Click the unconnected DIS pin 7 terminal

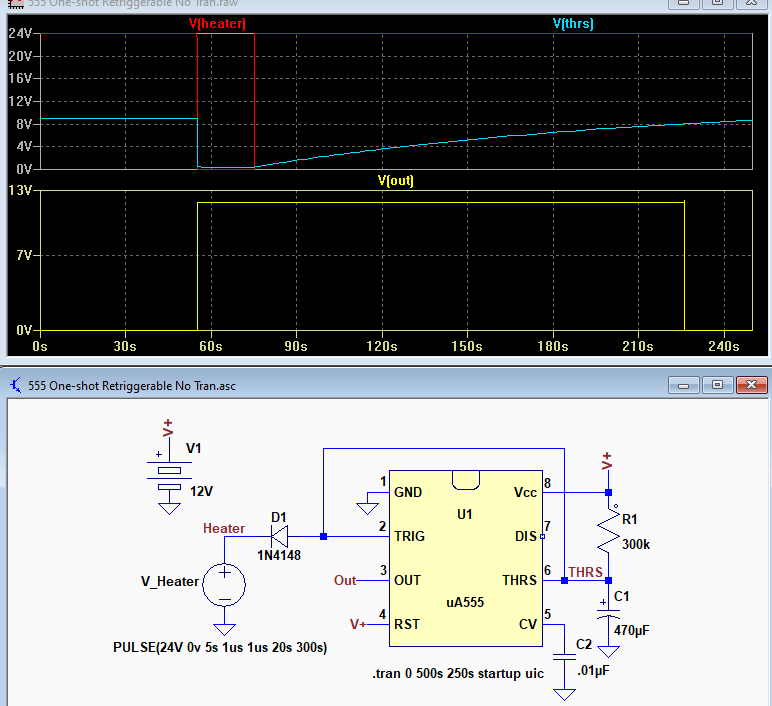coord(543,537)
